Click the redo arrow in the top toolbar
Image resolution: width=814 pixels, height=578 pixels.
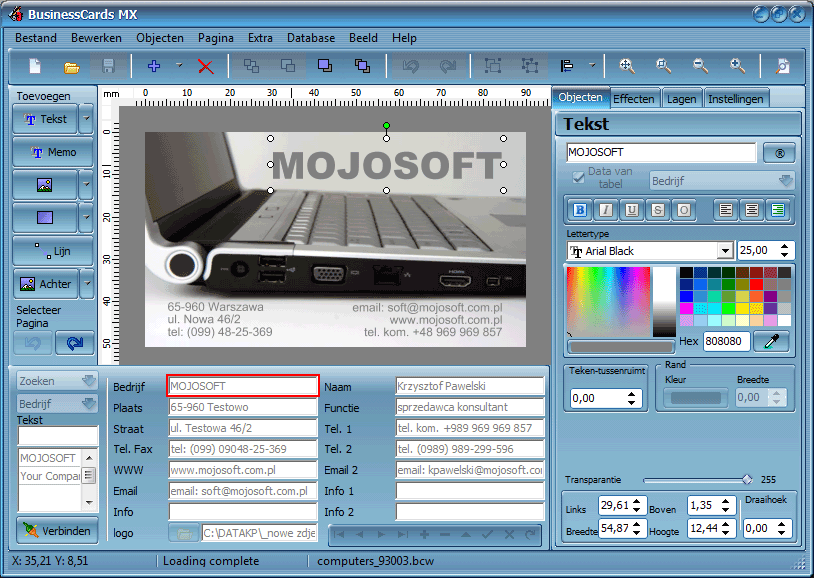(x=447, y=66)
